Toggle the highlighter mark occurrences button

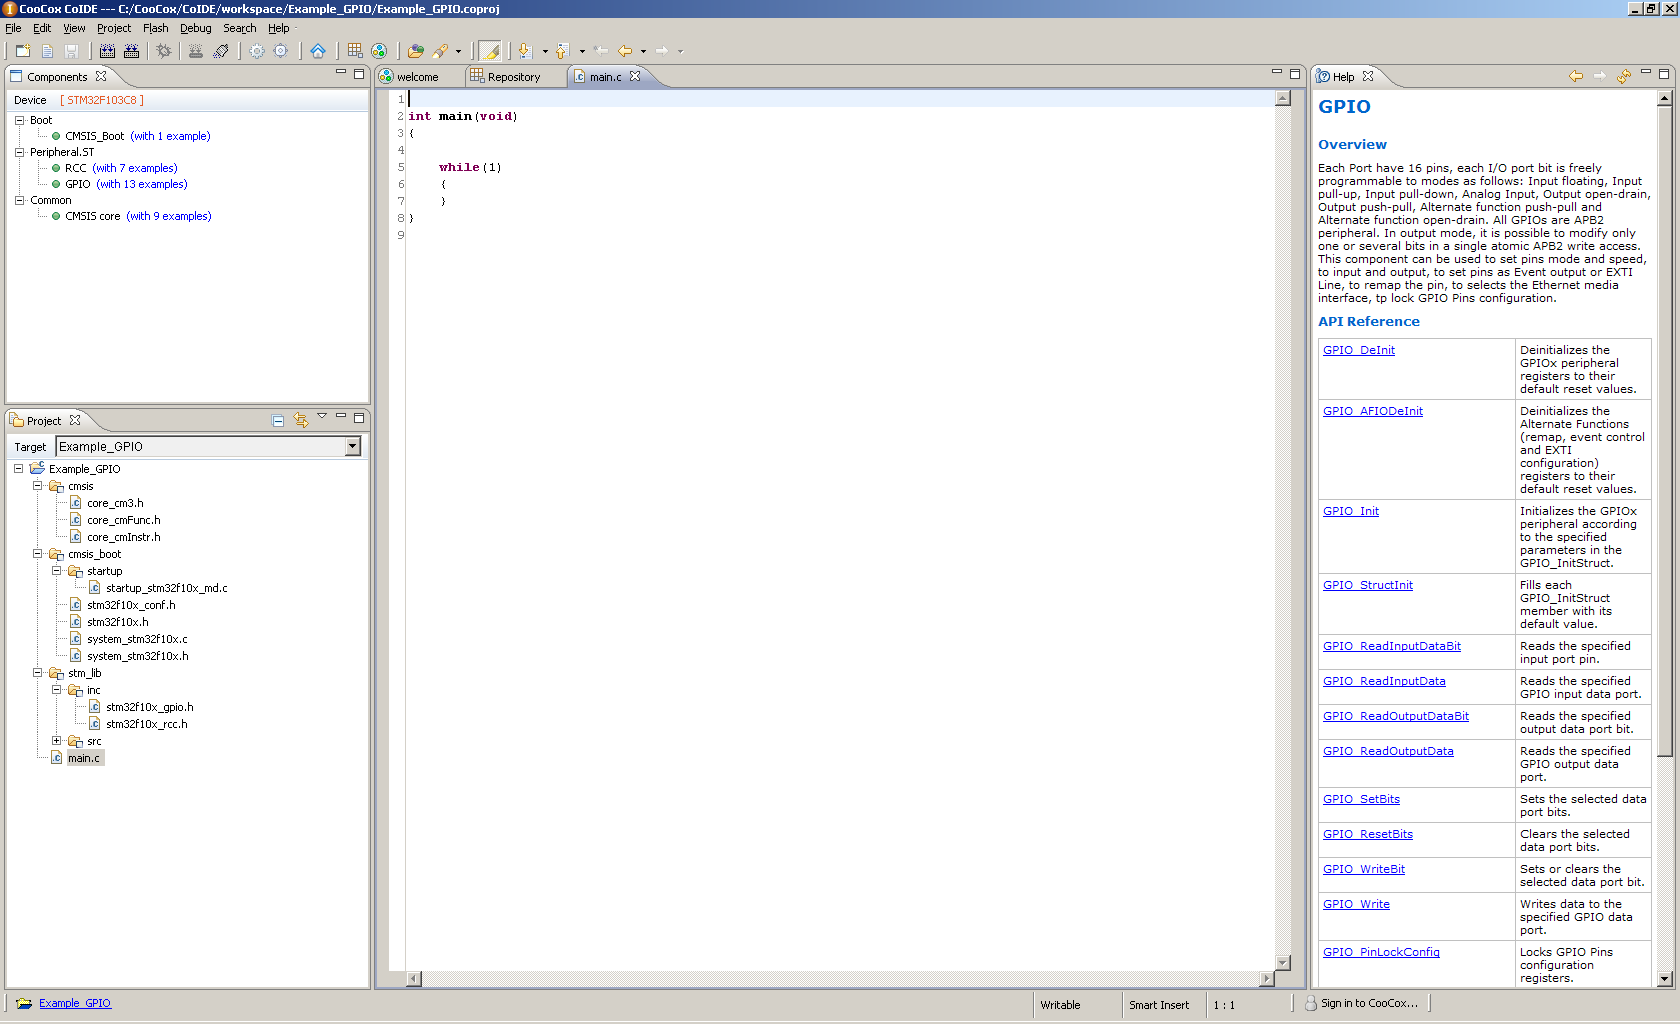490,51
